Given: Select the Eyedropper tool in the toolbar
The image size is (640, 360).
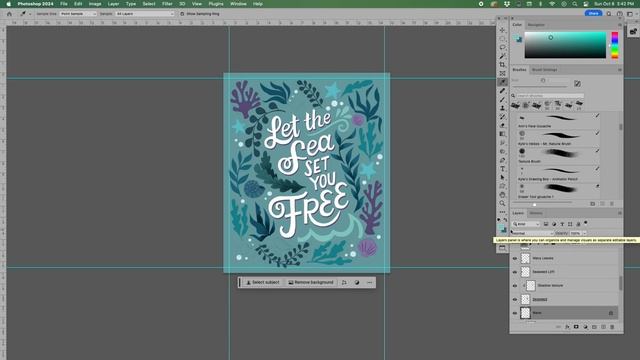Looking at the screenshot, I should (502, 82).
